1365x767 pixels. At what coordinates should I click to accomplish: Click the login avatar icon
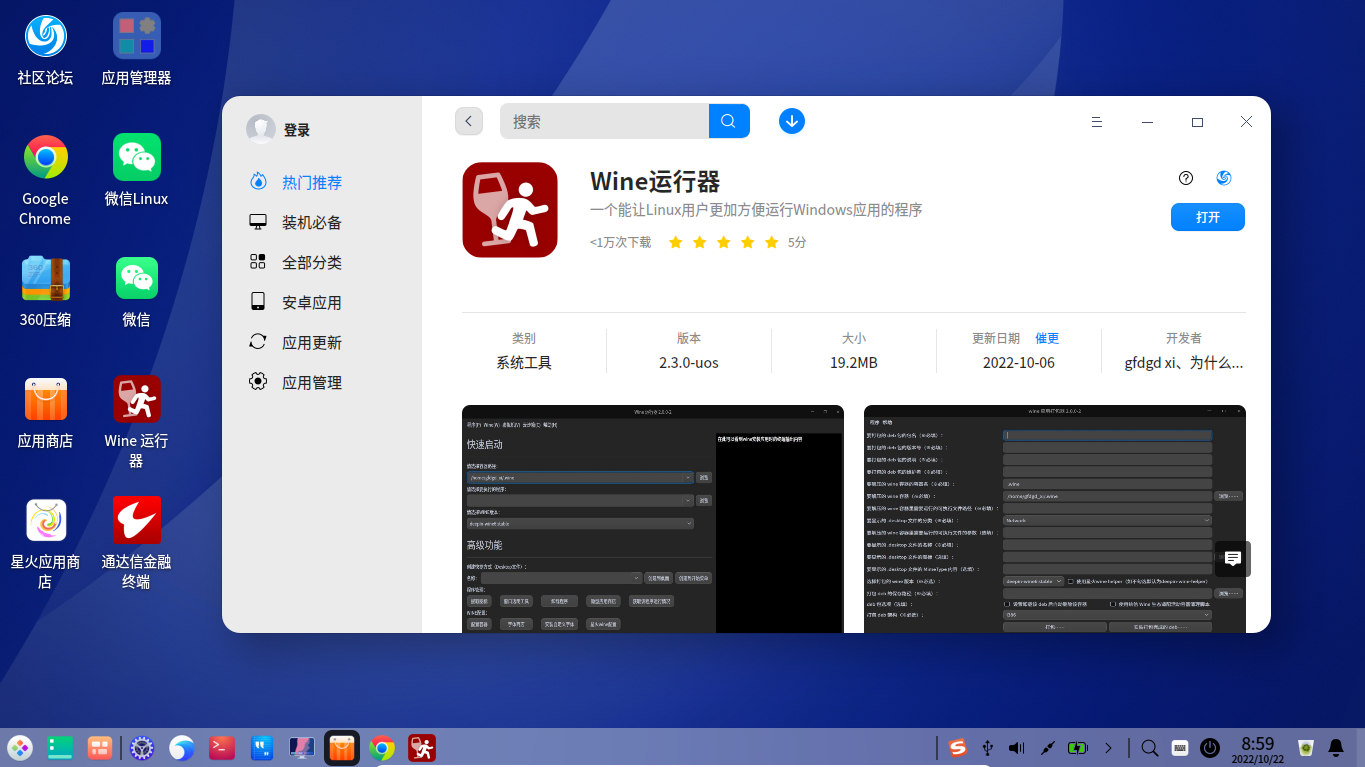pos(261,129)
